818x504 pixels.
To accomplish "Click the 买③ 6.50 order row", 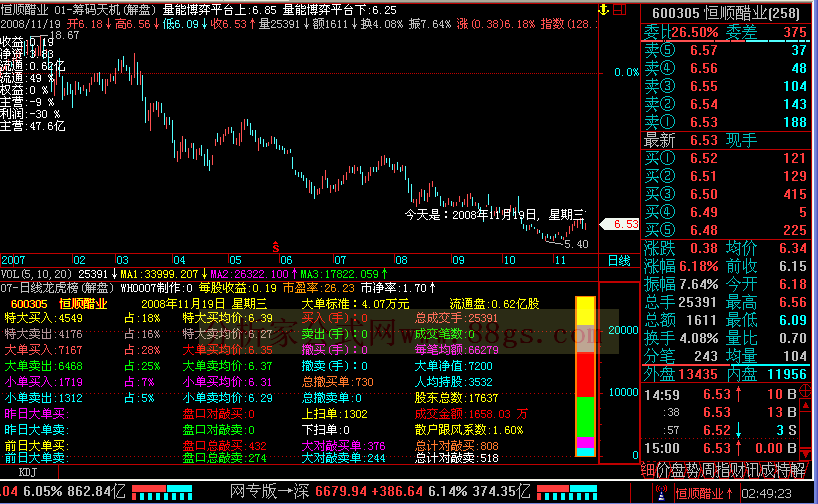I will tap(726, 194).
